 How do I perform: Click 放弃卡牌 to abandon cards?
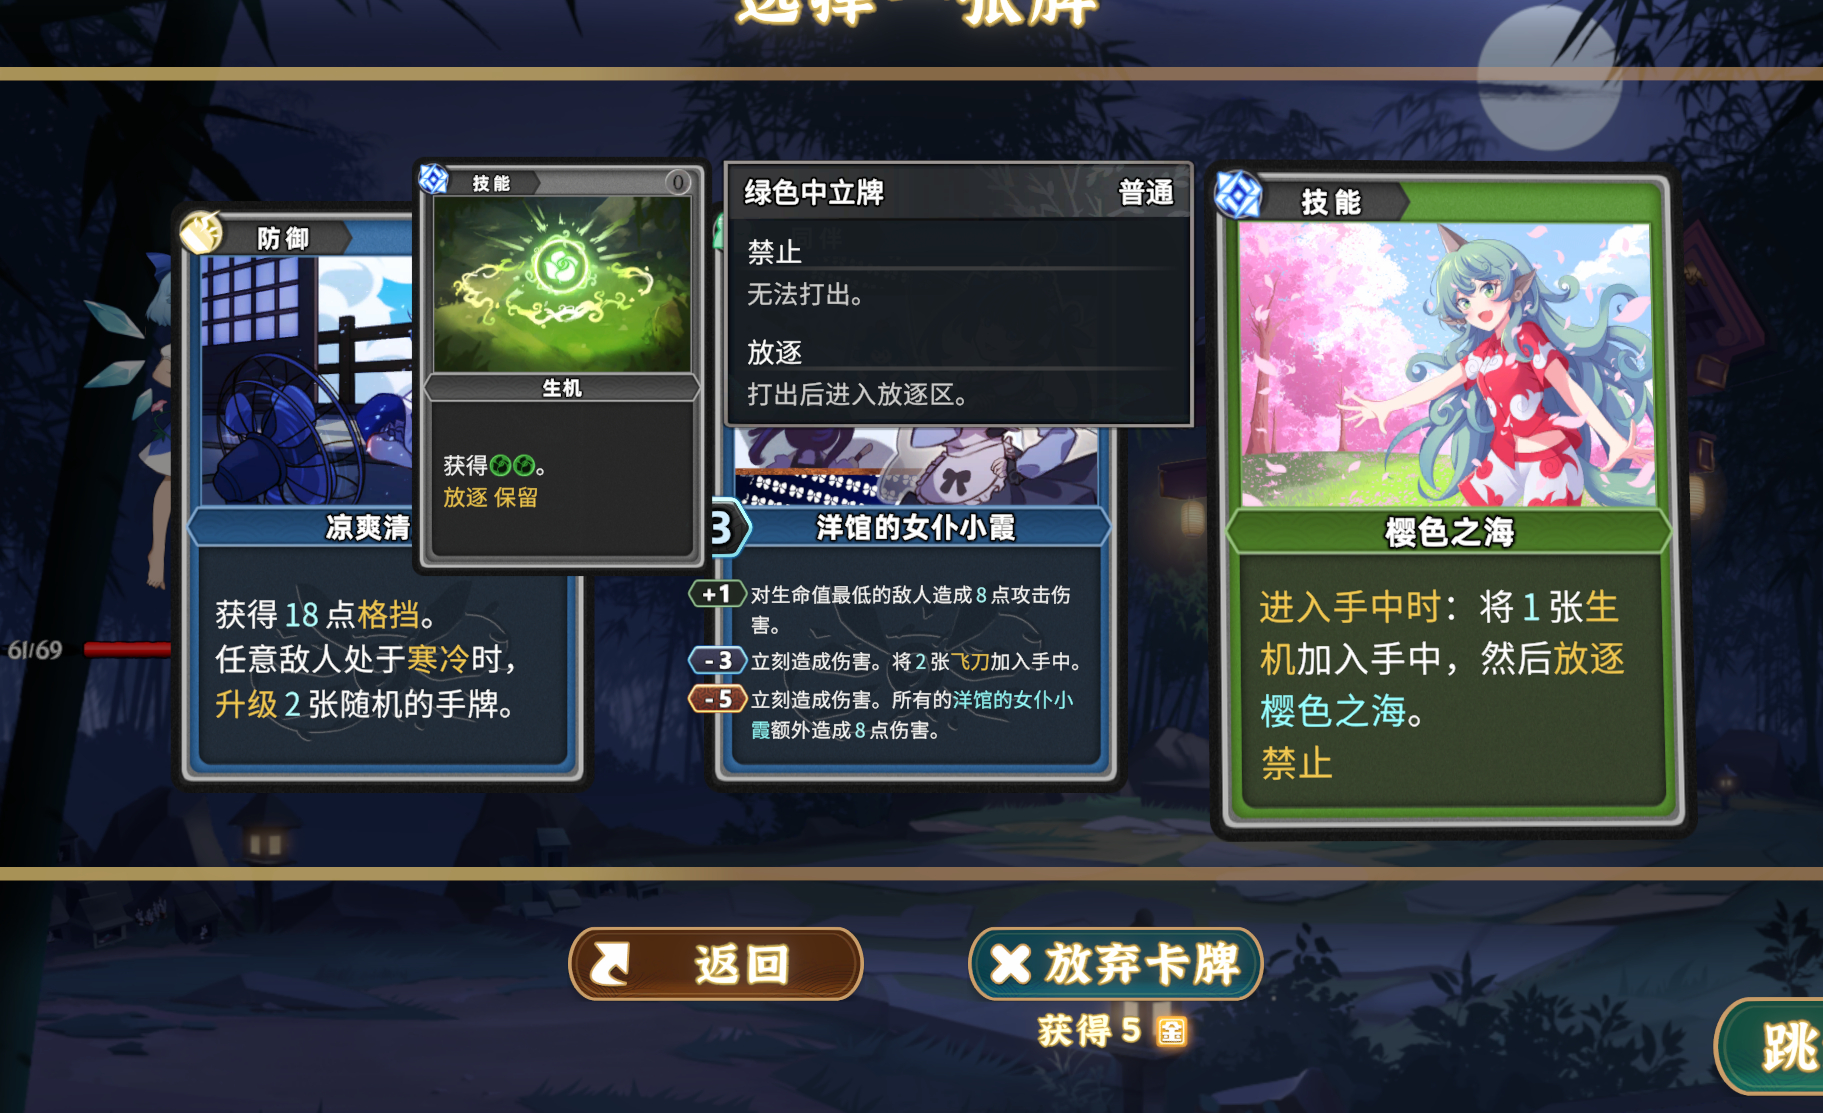click(x=1116, y=964)
